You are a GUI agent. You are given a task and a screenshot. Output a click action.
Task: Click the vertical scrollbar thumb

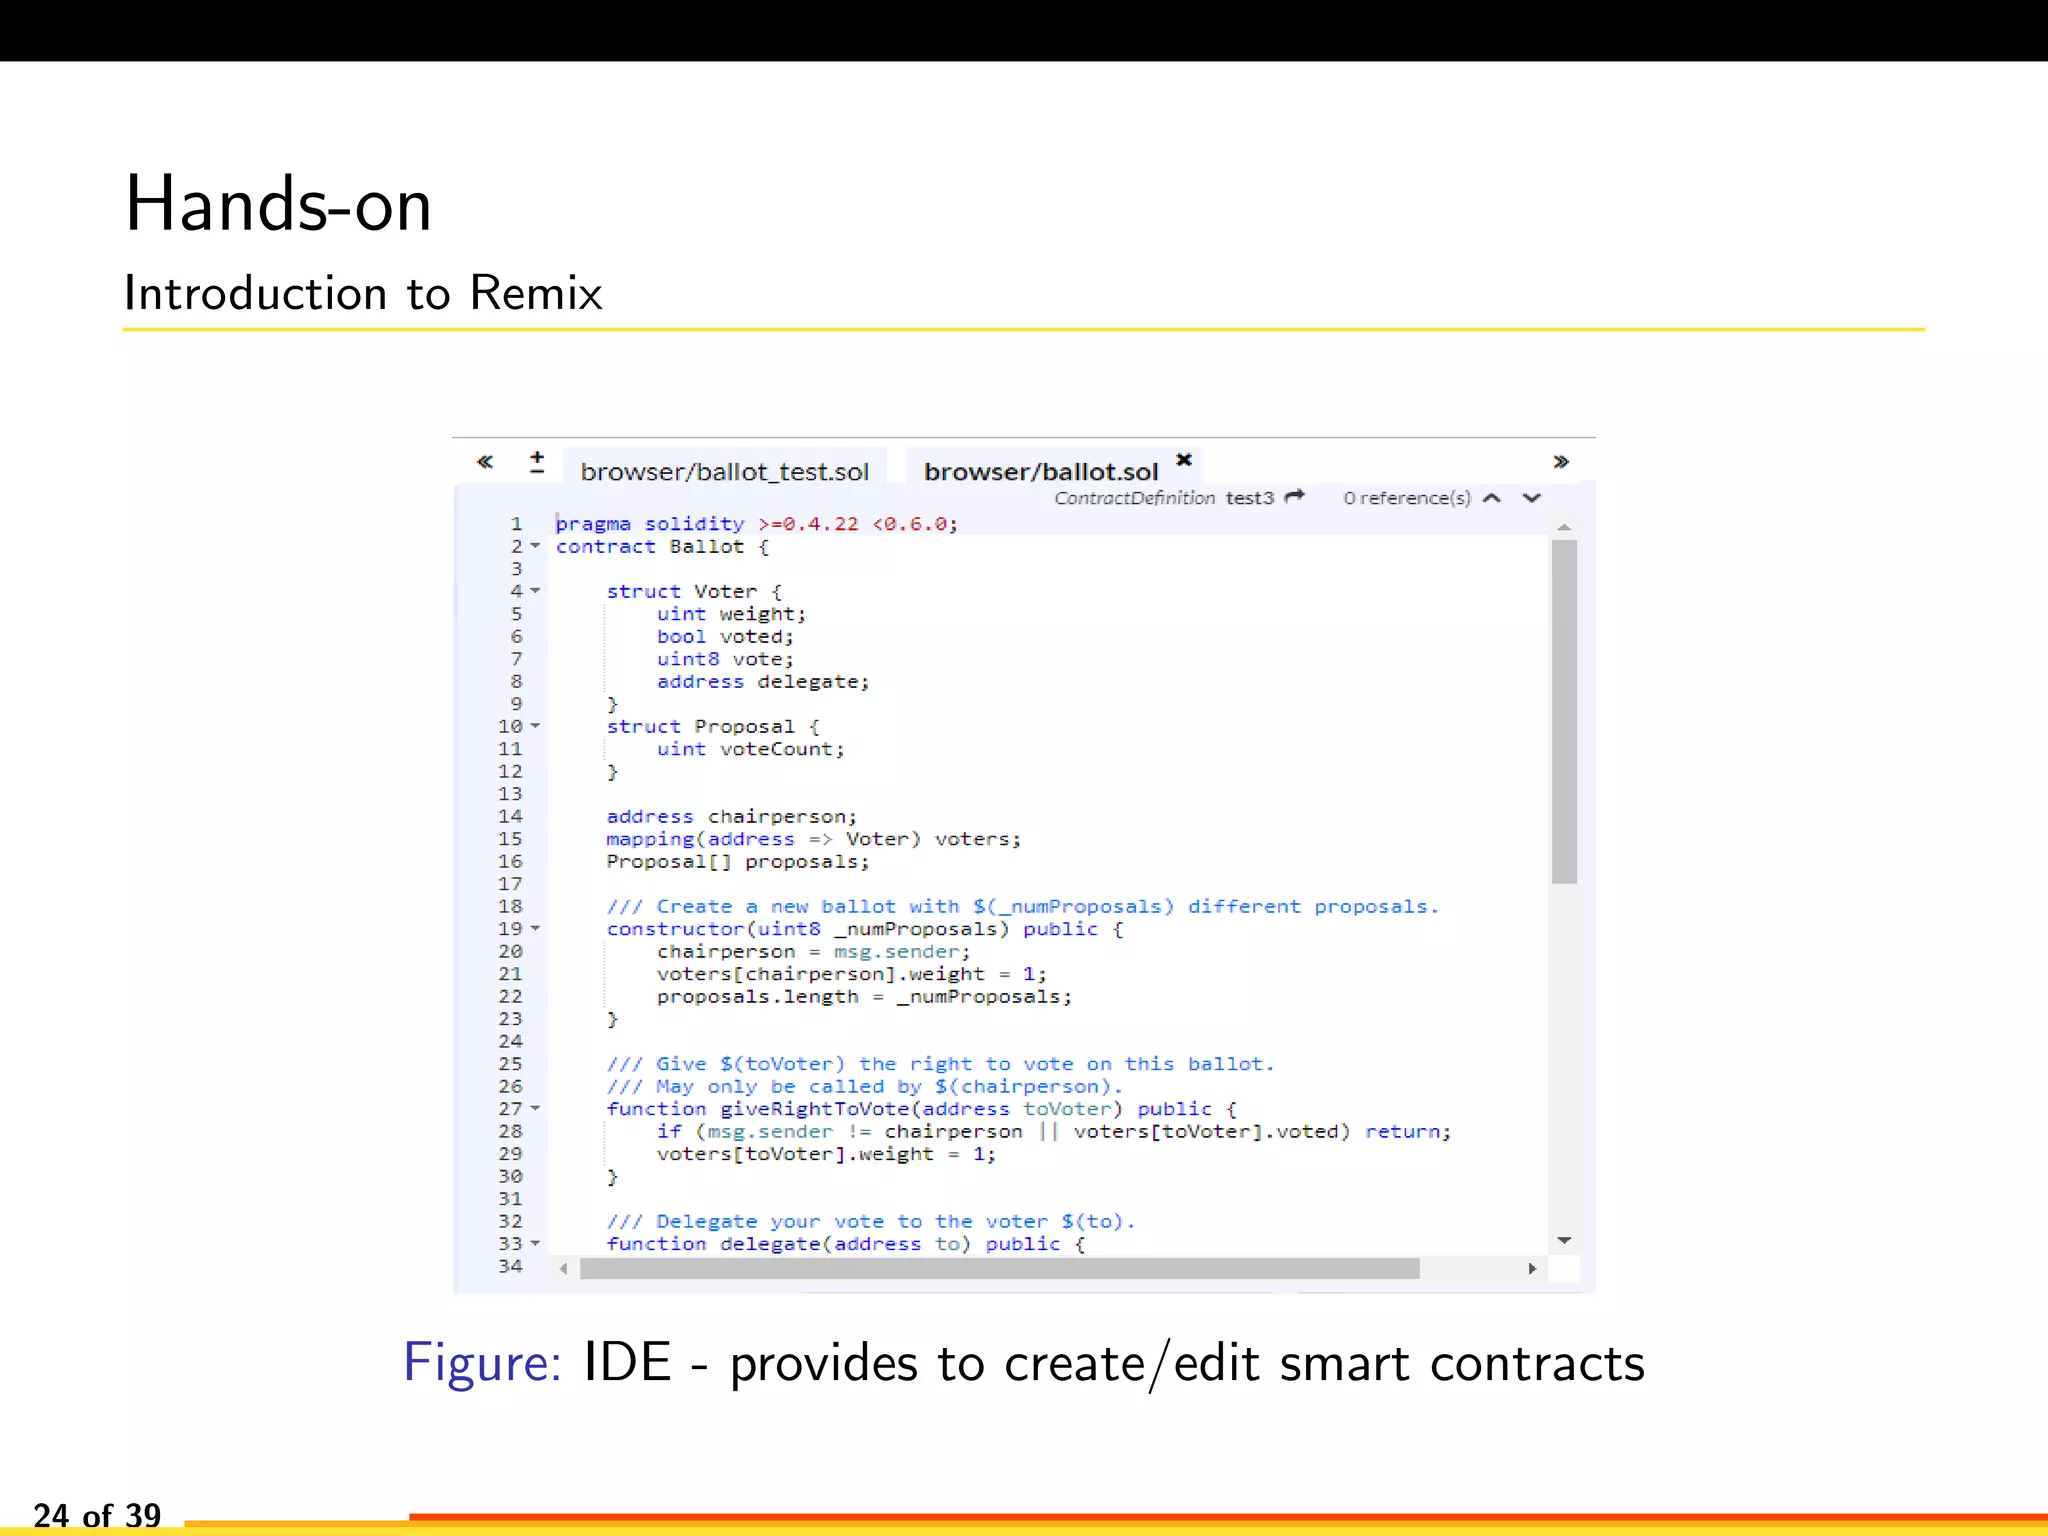click(1564, 712)
